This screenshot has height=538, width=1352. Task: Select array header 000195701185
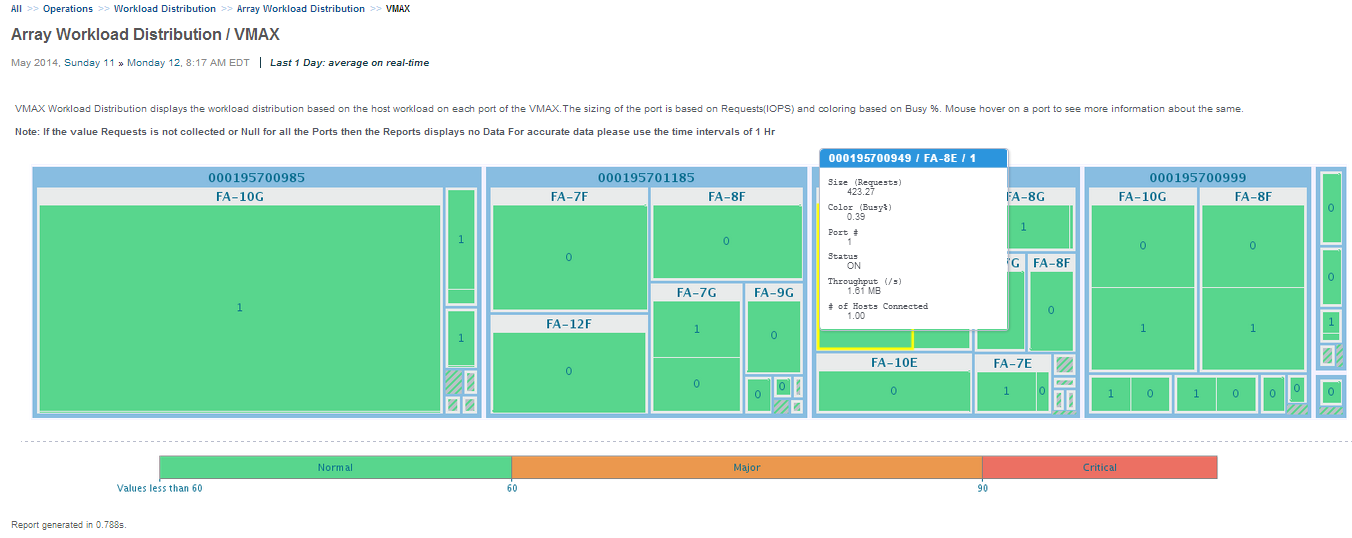point(646,178)
